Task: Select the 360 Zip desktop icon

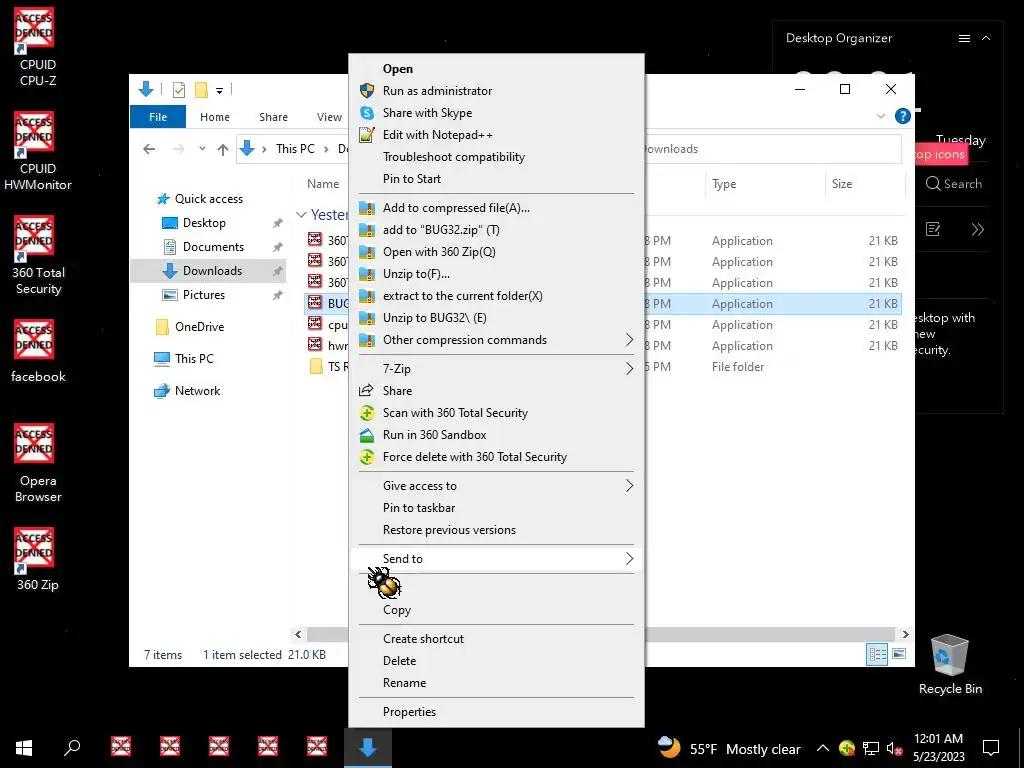Action: [x=37, y=559]
